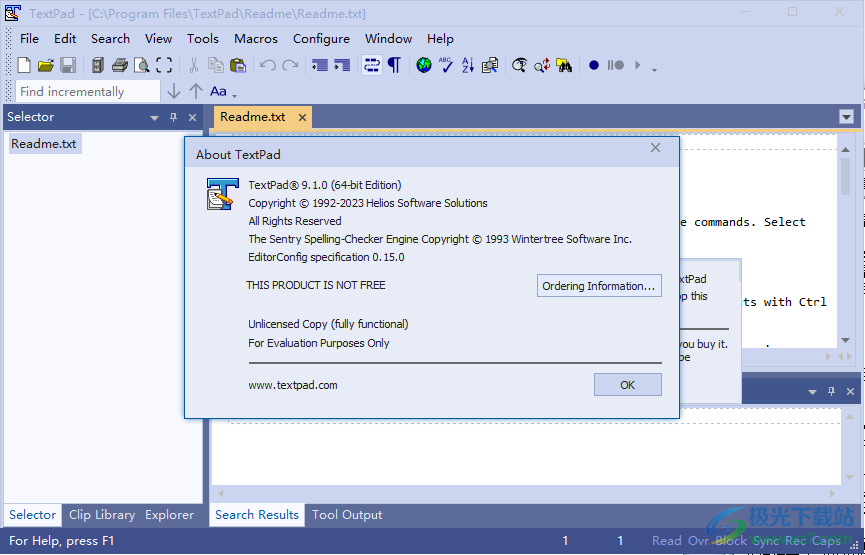The width and height of the screenshot is (865, 555).
Task: Start recording macro with the dot icon
Action: [594, 65]
